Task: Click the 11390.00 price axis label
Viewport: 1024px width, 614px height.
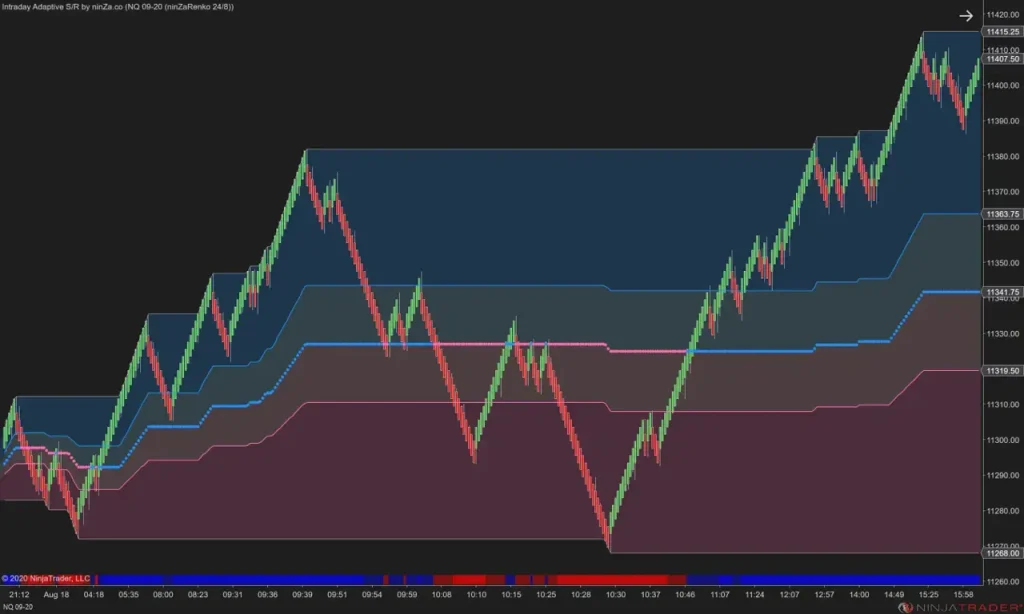Action: pos(1002,121)
